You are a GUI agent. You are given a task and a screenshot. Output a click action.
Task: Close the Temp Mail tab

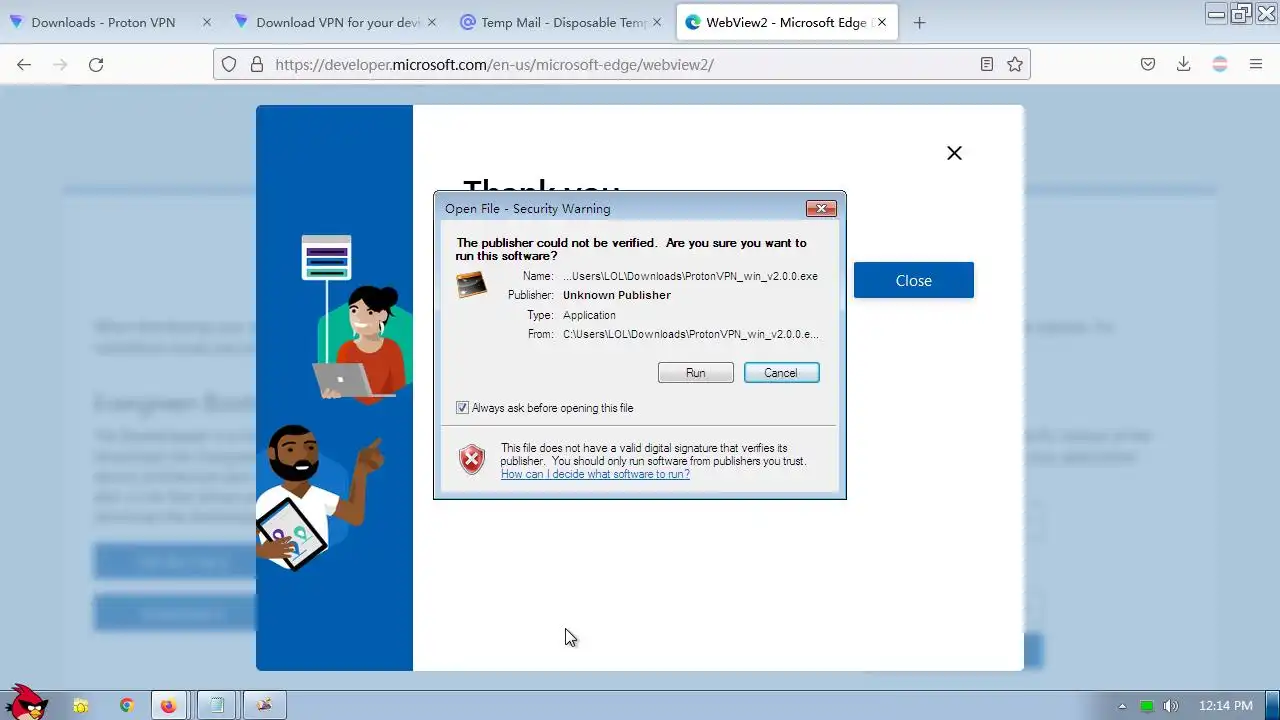point(657,22)
